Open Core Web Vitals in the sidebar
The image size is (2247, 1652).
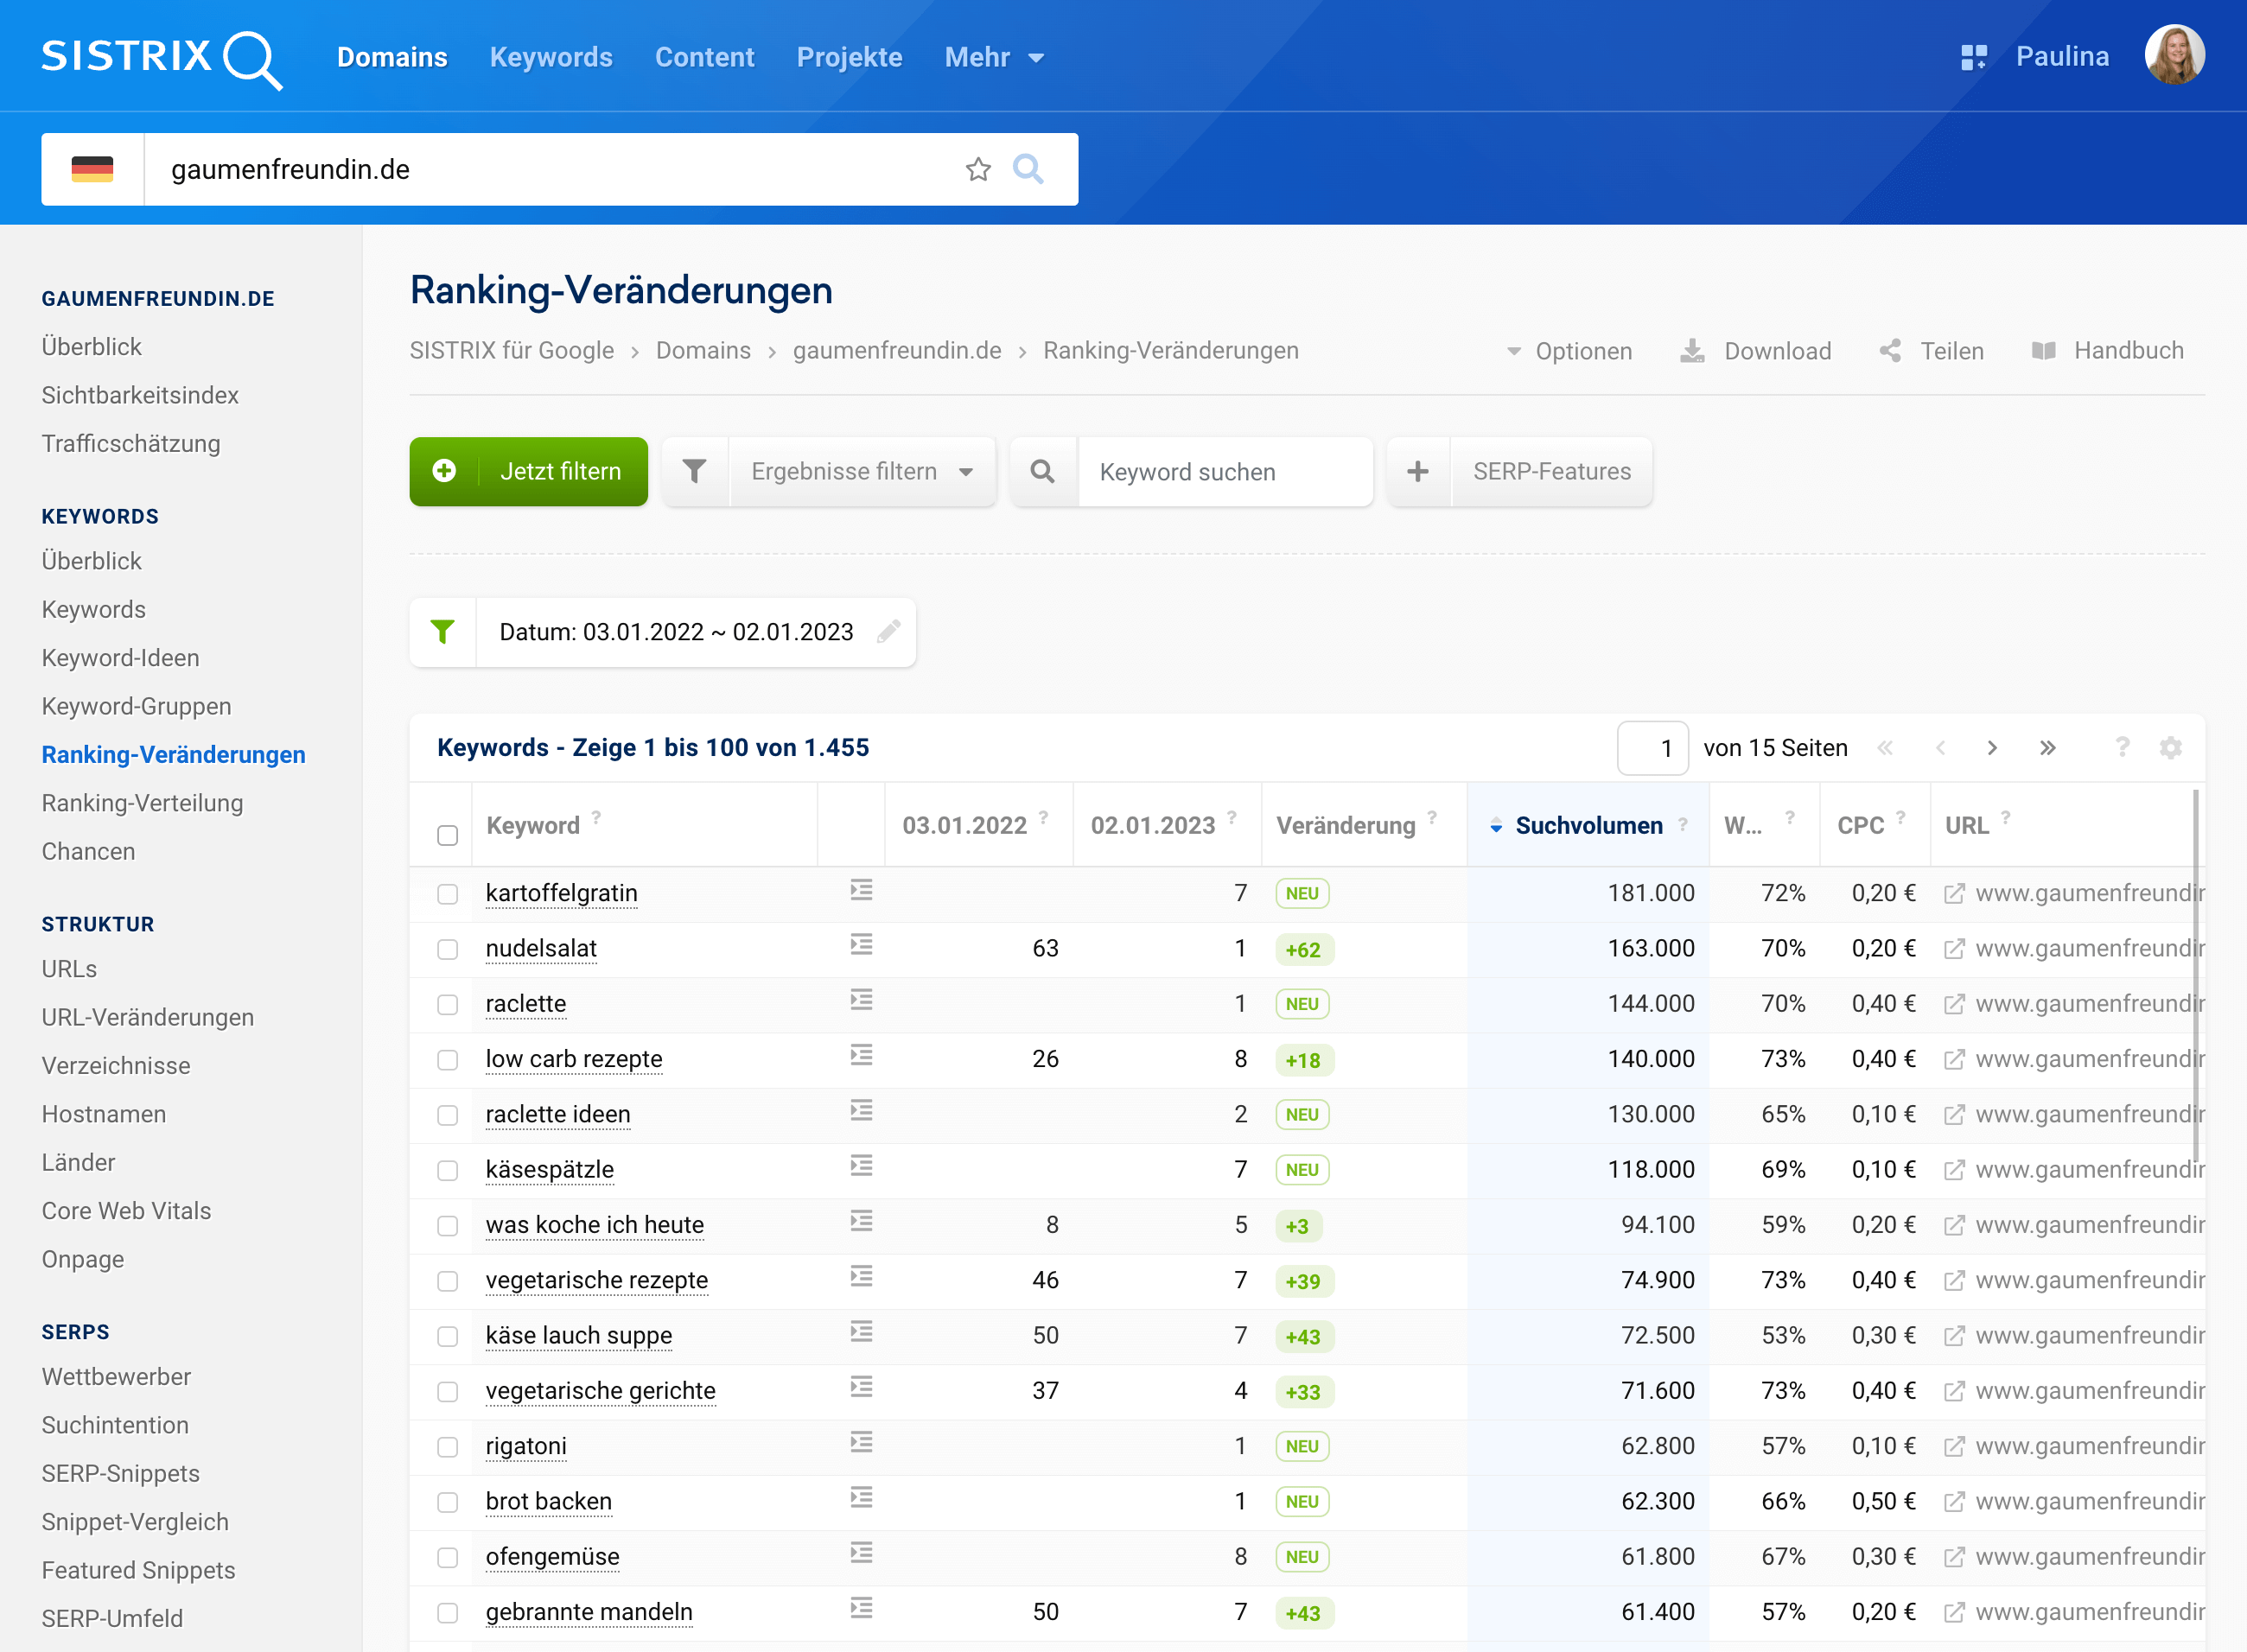tap(126, 1211)
